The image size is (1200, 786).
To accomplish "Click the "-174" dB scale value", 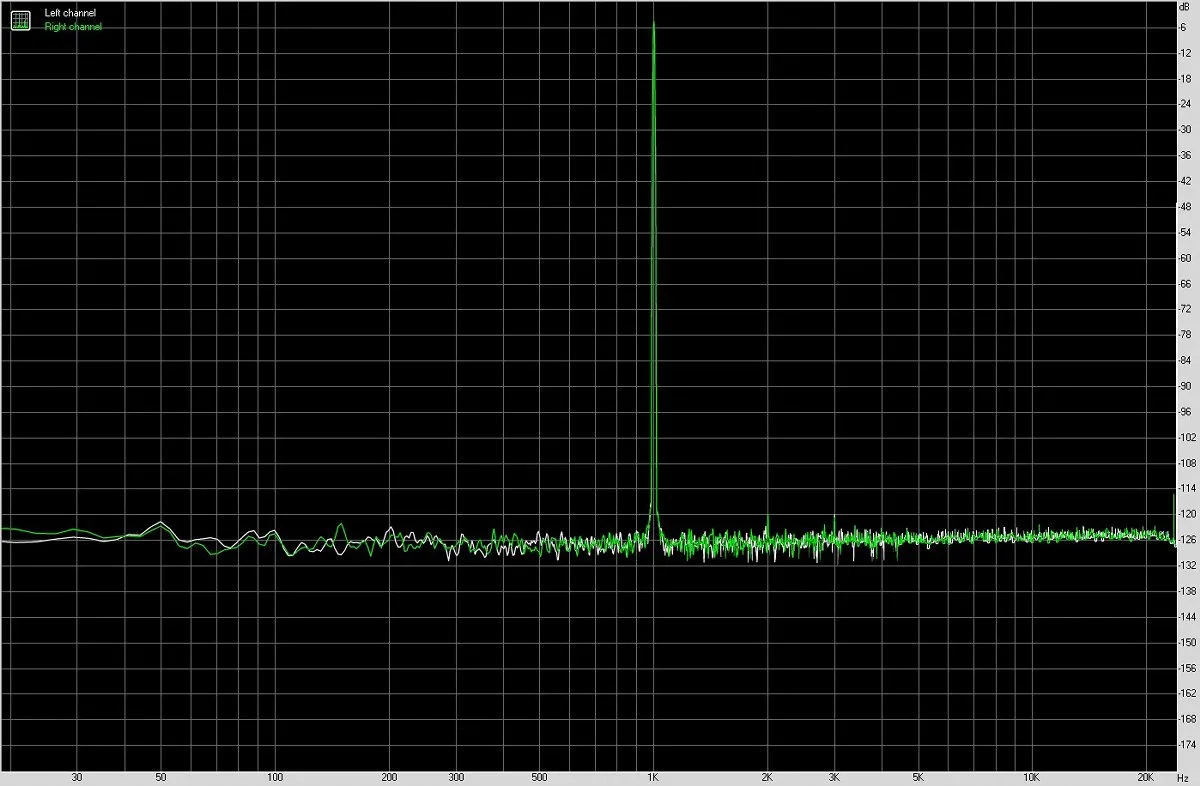I will (1188, 745).
